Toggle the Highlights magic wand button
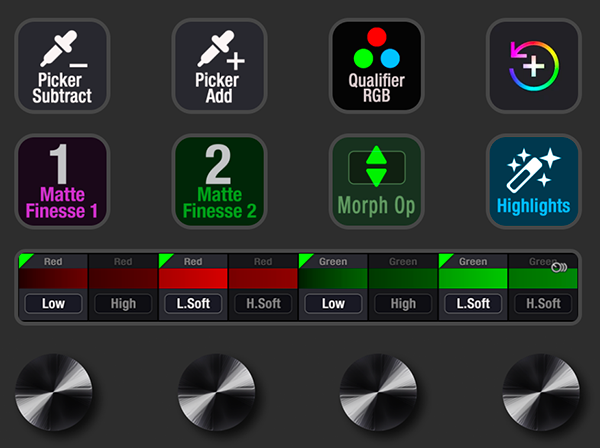Viewport: 600px width, 448px height. [534, 181]
